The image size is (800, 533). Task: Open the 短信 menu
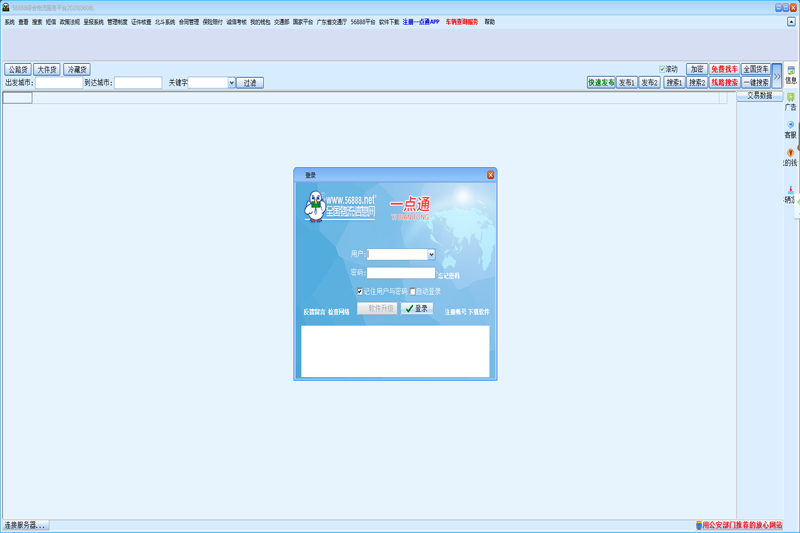(51, 22)
